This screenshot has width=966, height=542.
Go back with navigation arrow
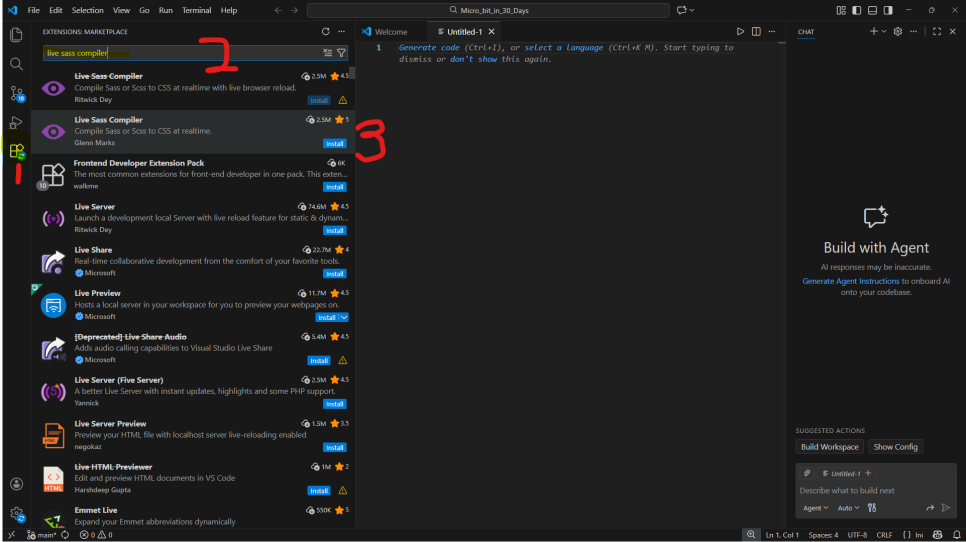point(278,10)
